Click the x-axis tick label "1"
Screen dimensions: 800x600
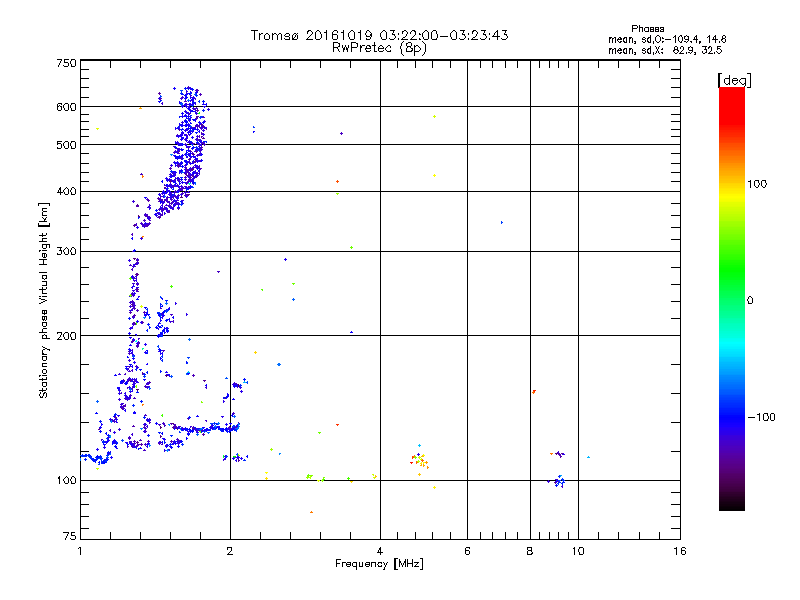coord(80,551)
